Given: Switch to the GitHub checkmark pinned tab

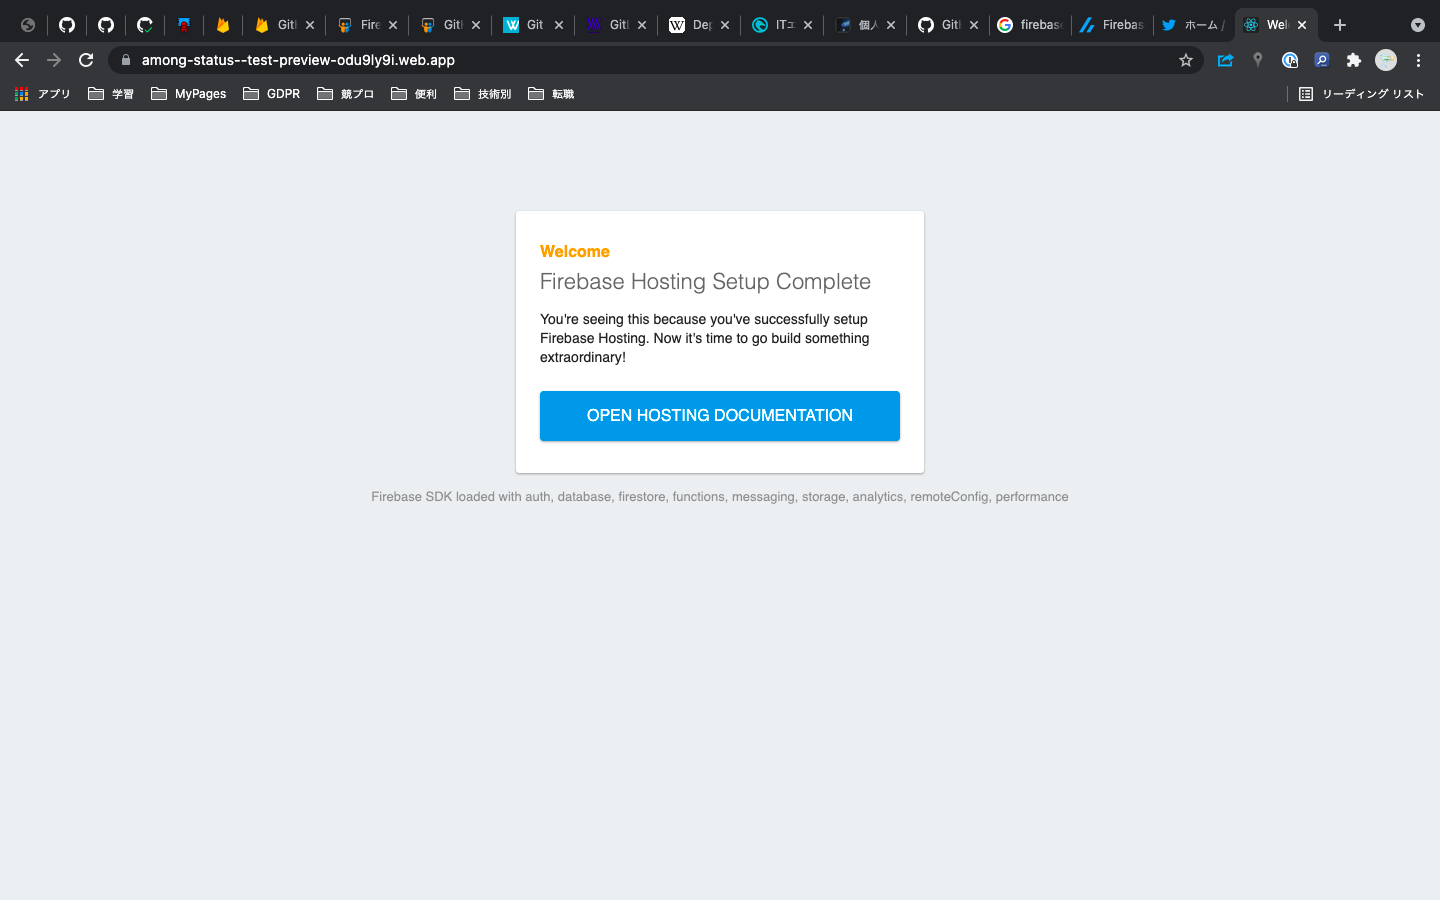Looking at the screenshot, I should [x=145, y=25].
